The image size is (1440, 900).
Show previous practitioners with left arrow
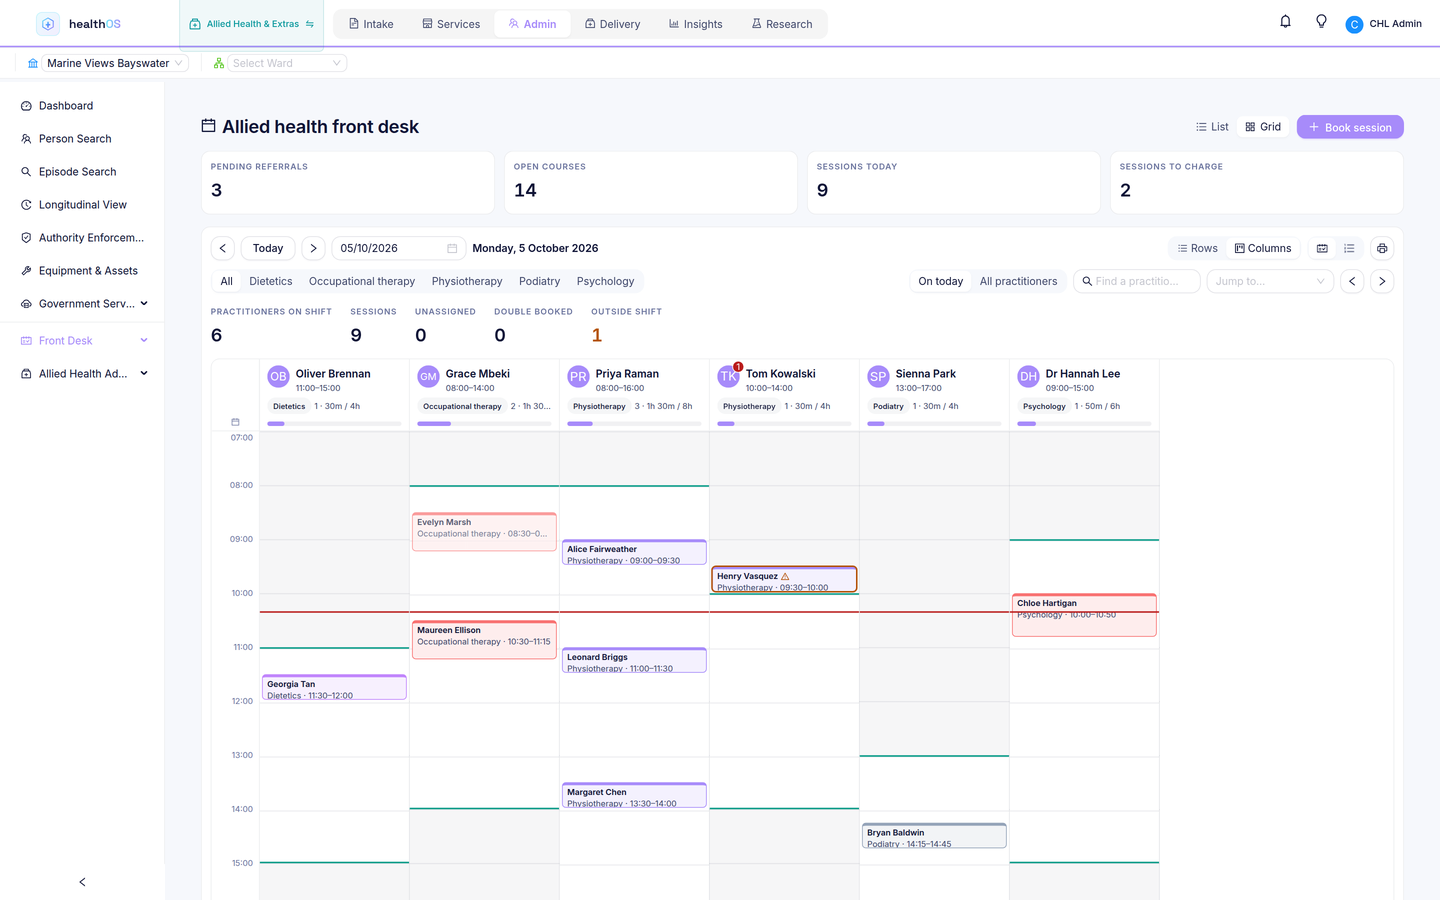[1352, 281]
